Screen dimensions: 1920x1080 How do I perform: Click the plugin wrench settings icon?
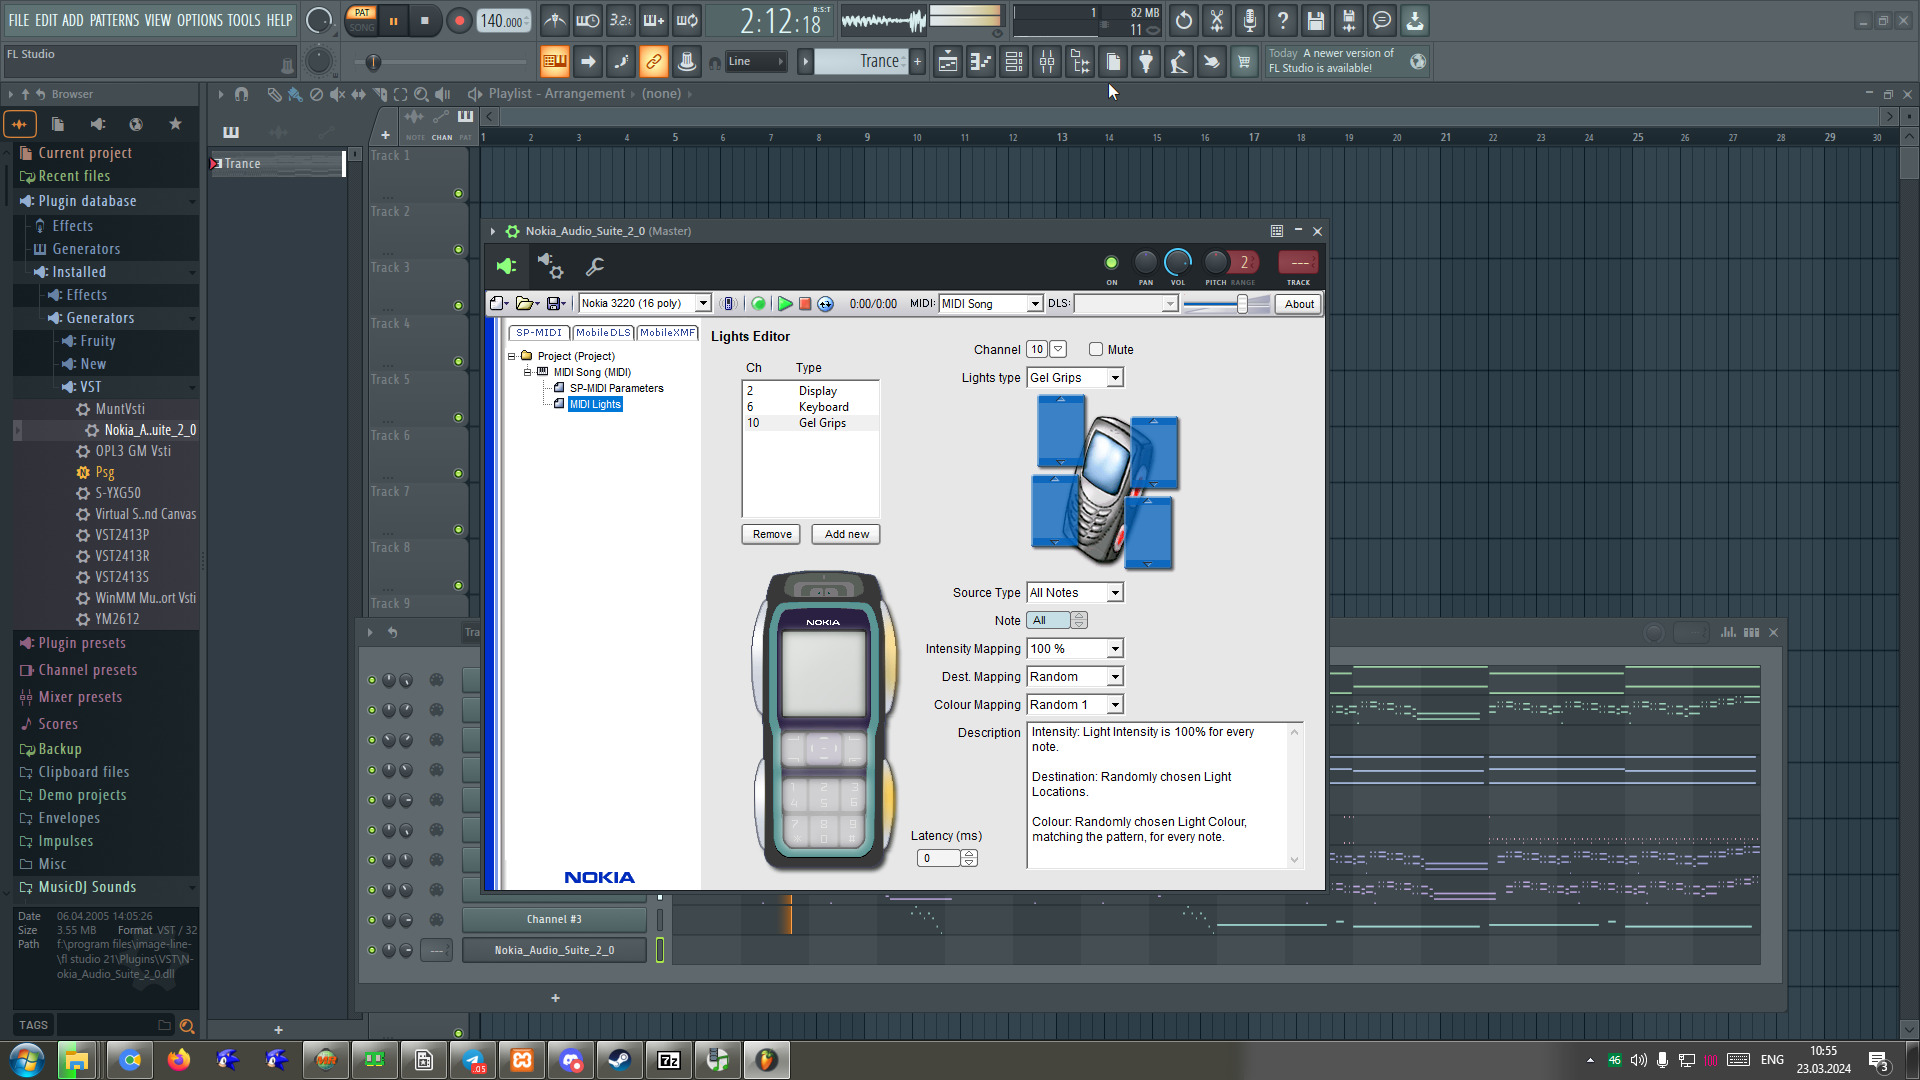point(595,267)
